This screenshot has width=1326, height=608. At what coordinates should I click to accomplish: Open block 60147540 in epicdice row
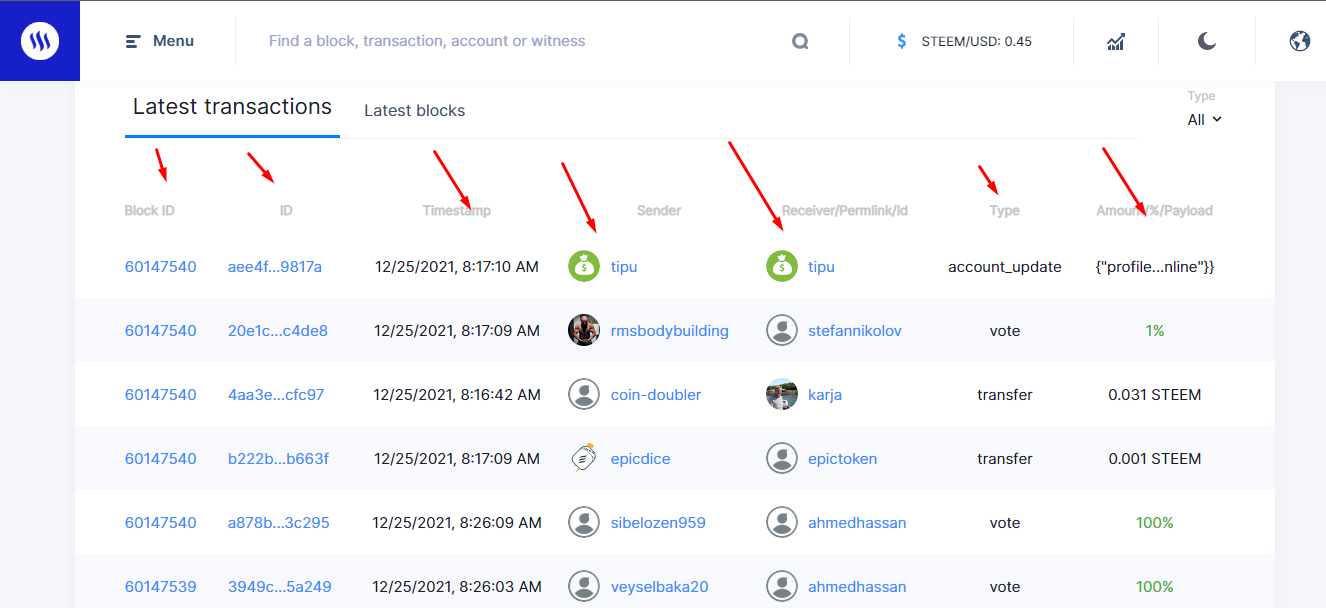(x=161, y=459)
